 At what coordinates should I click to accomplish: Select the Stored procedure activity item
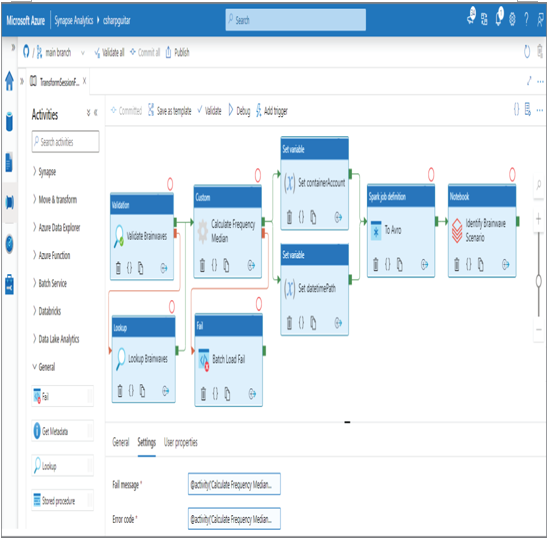click(x=63, y=500)
